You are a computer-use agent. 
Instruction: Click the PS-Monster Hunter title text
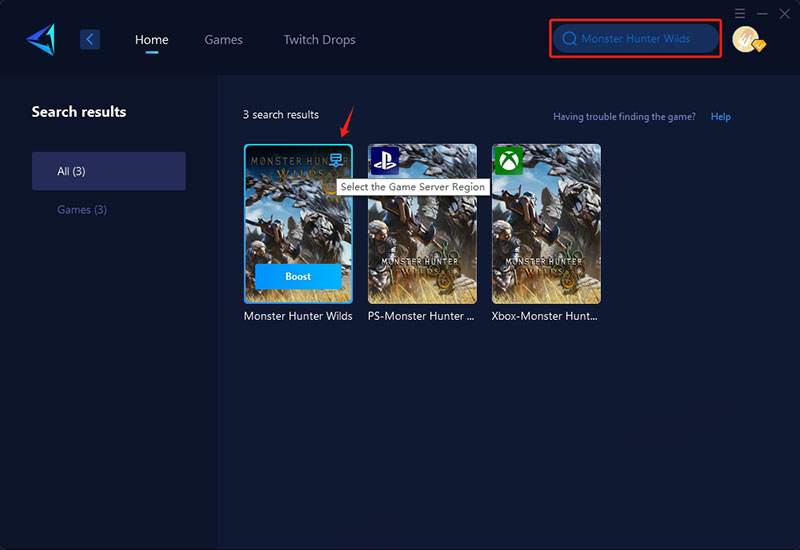(421, 316)
